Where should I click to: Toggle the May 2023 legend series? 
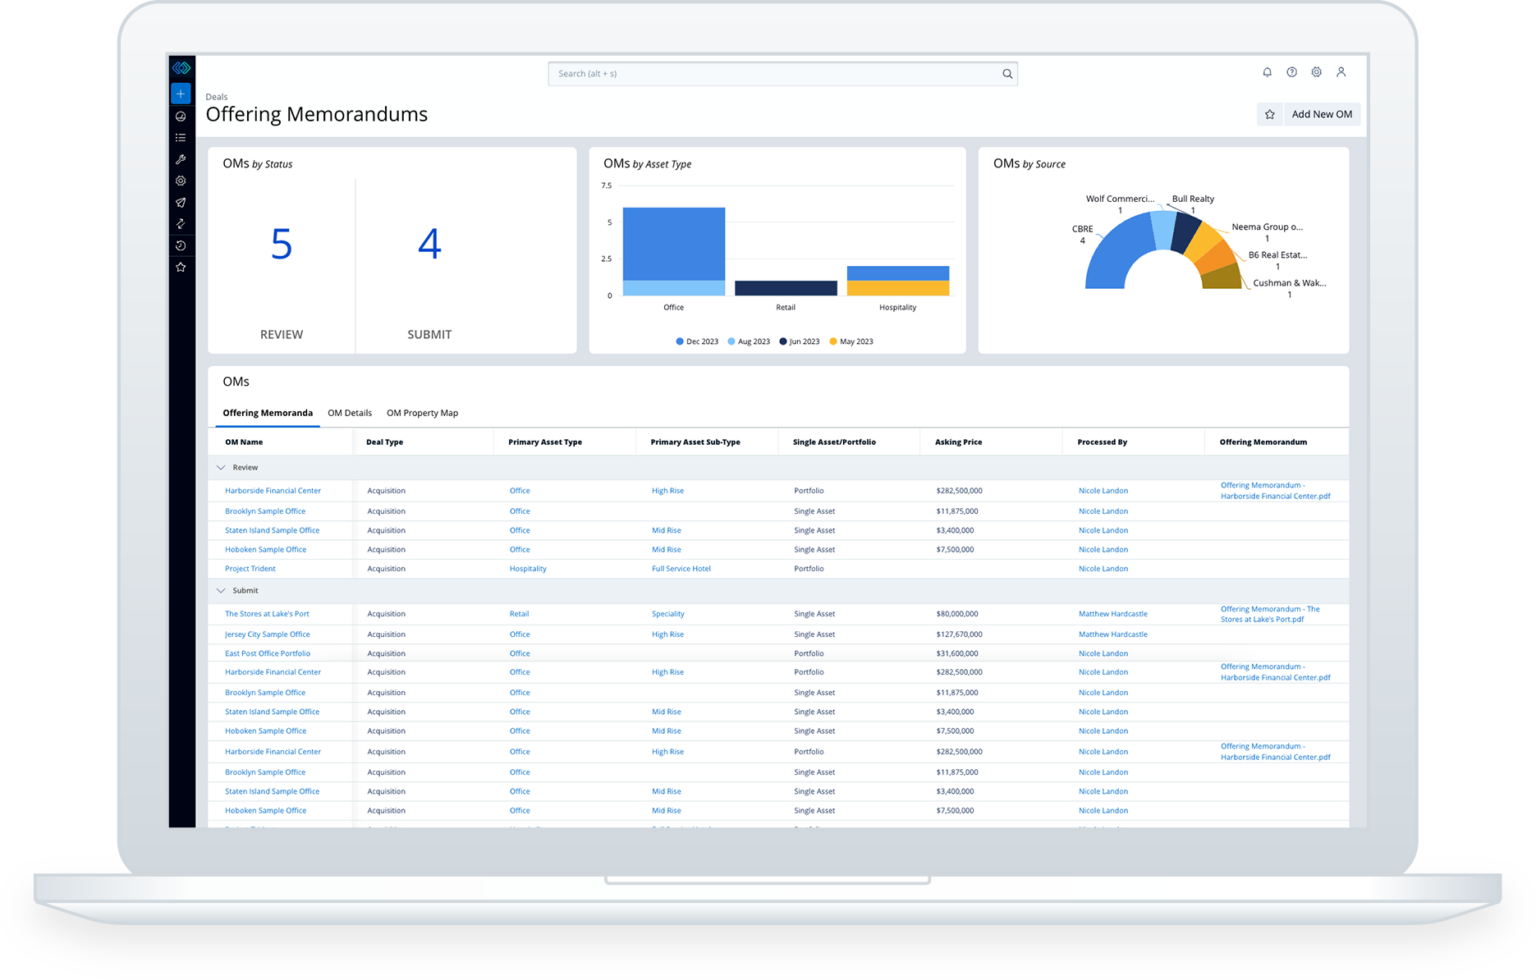[x=851, y=342]
